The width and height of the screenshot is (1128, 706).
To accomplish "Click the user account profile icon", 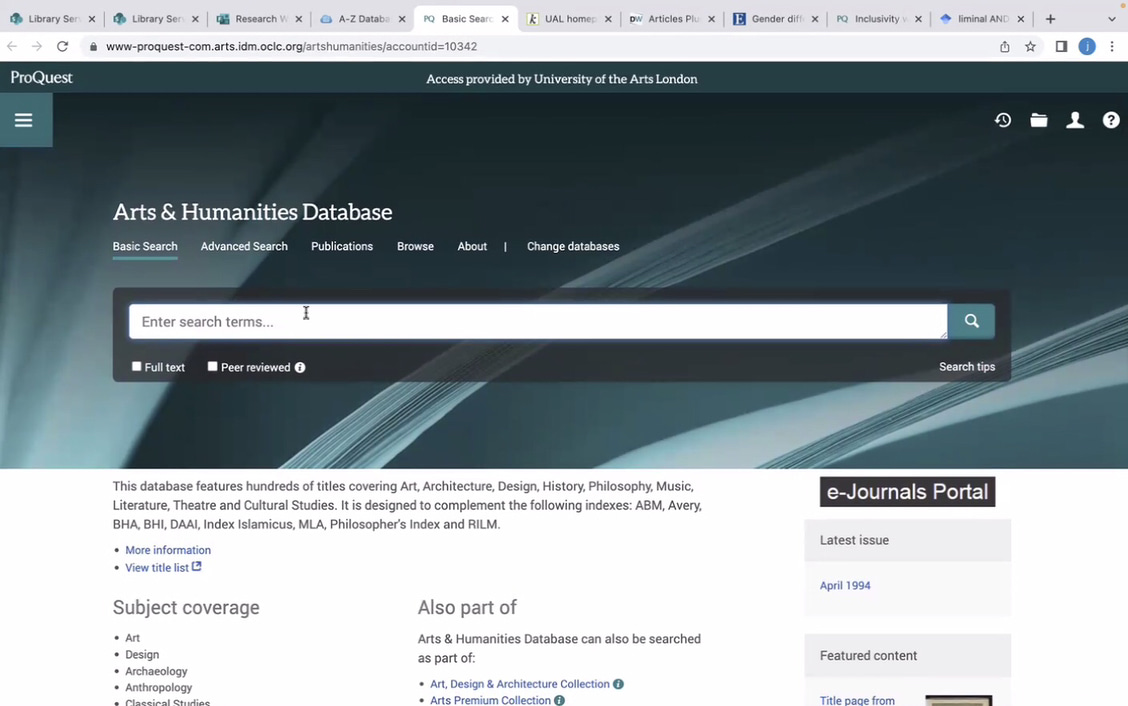I will tap(1075, 120).
